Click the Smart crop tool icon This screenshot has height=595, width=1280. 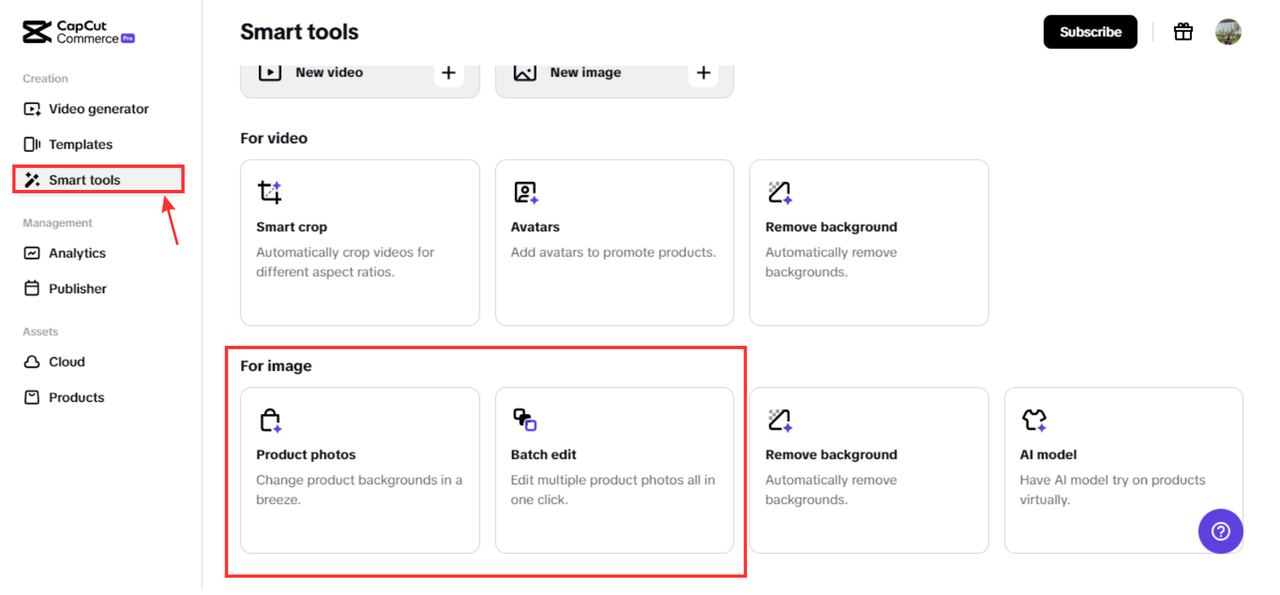[x=270, y=192]
